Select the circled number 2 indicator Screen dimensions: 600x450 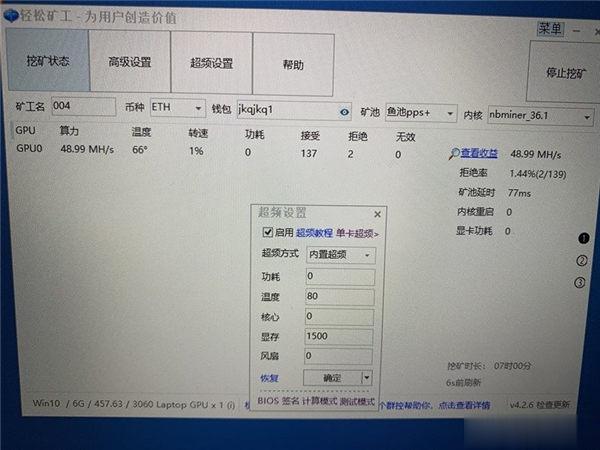[x=582, y=261]
